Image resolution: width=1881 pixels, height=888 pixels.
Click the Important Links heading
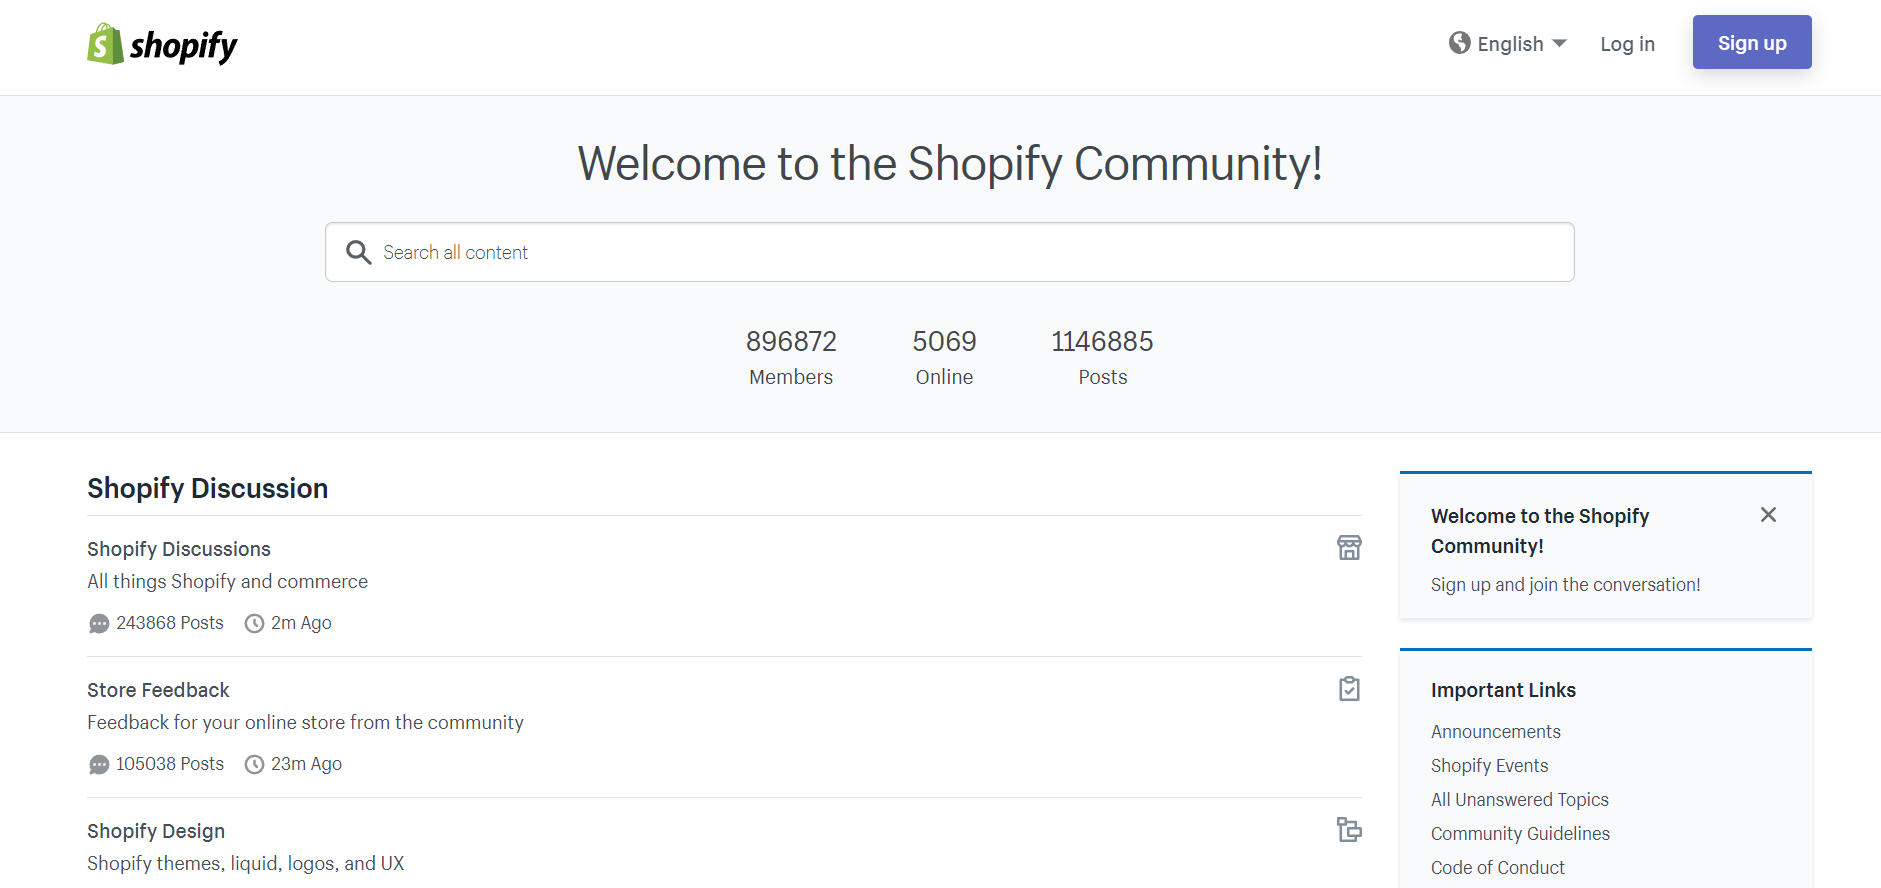(x=1503, y=690)
